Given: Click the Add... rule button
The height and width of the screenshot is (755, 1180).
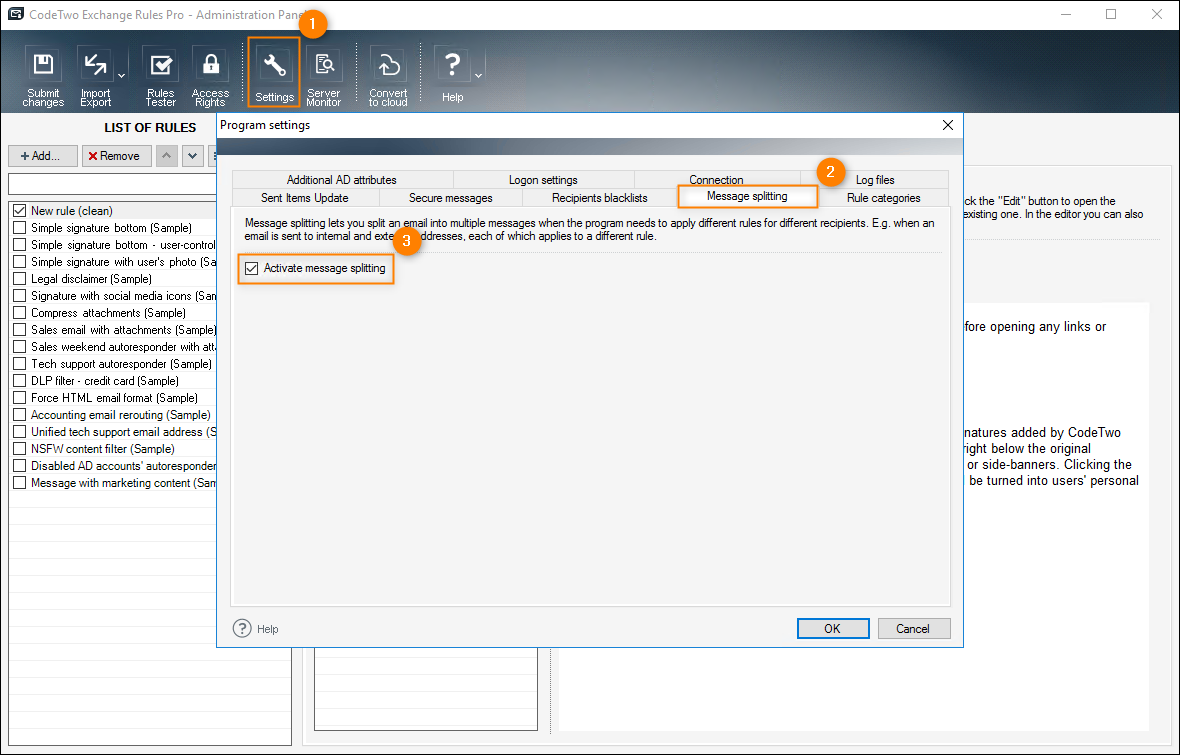Looking at the screenshot, I should point(43,156).
